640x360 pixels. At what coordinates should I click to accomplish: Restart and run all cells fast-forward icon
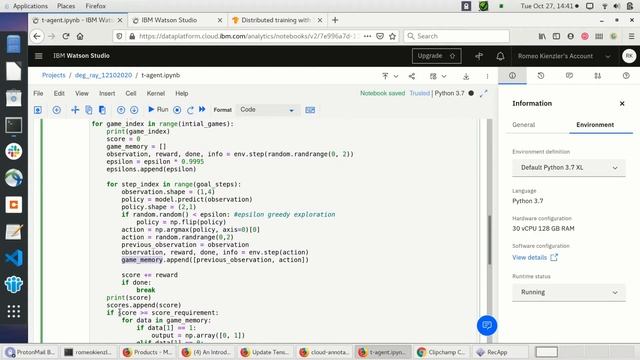coord(202,109)
